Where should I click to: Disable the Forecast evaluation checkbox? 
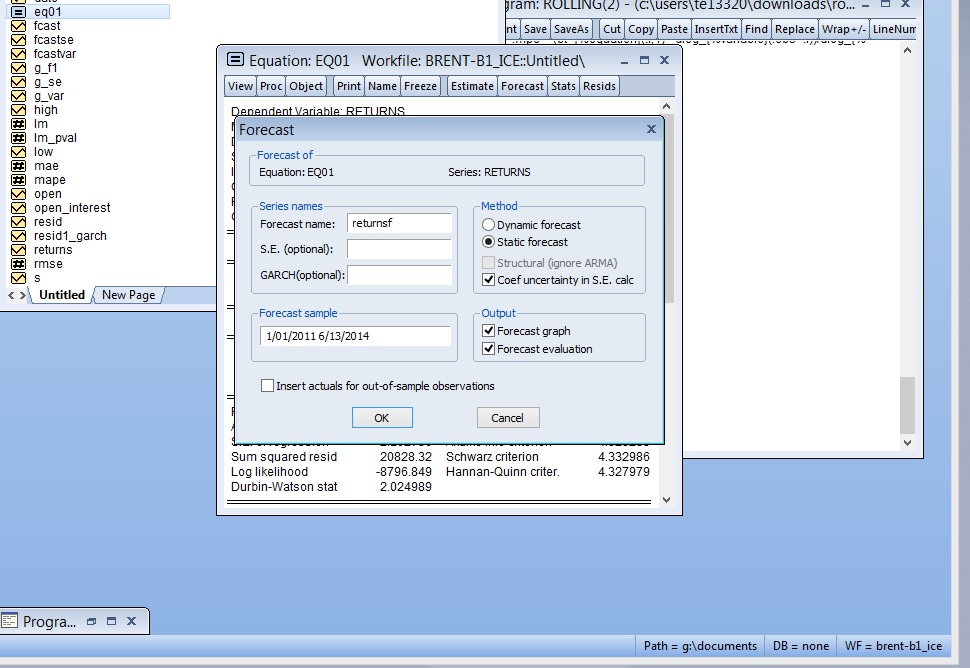pos(489,349)
